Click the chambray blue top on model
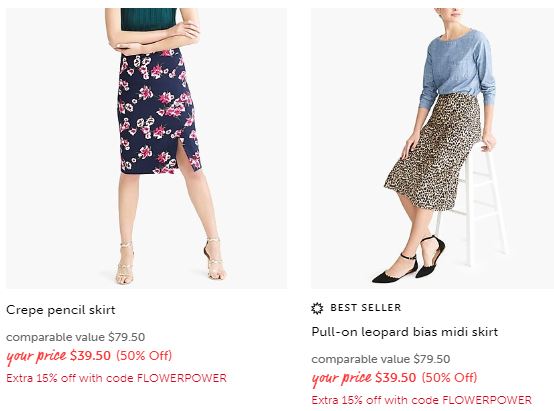 (458, 67)
